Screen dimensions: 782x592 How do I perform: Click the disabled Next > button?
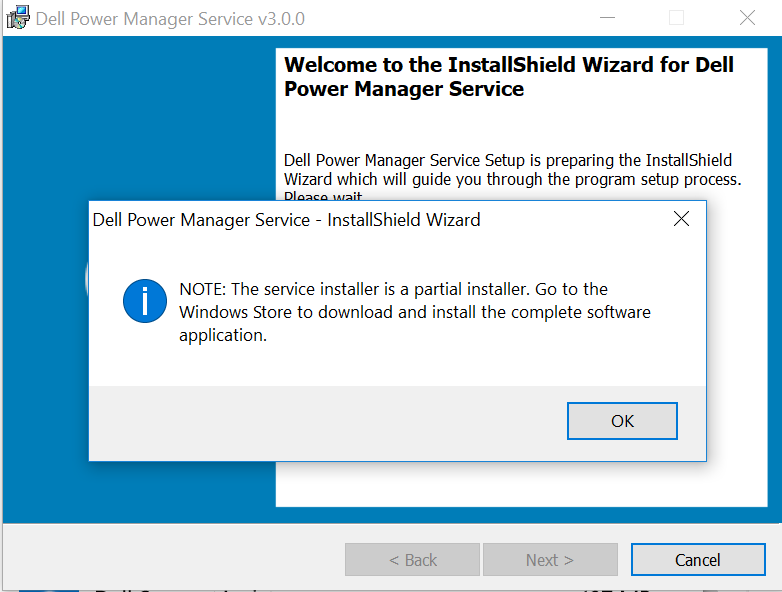[550, 560]
